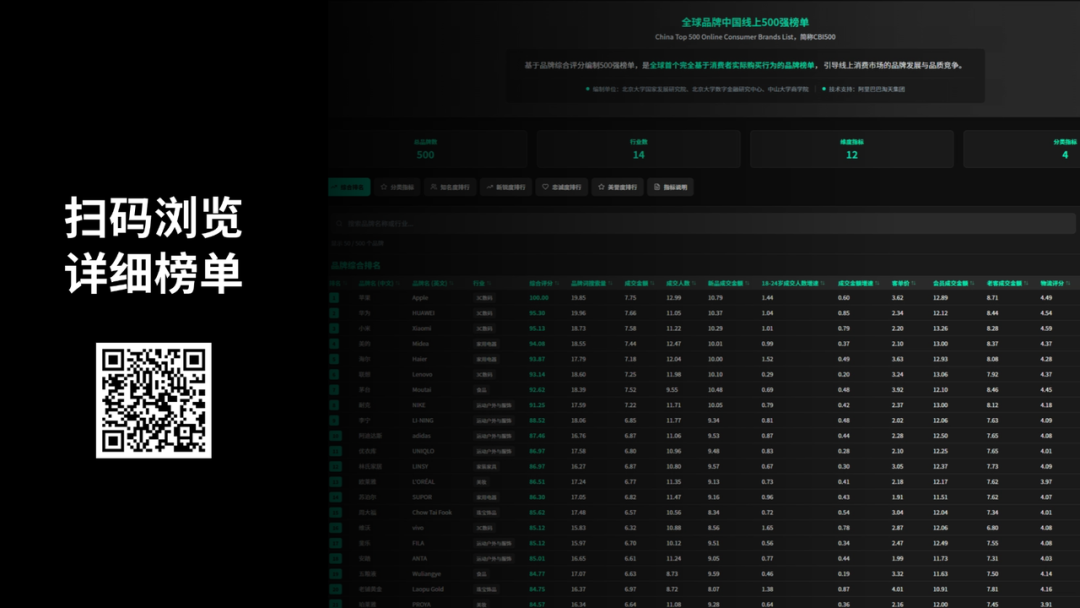Click the QR code image
The height and width of the screenshot is (608, 1080).
coord(153,400)
